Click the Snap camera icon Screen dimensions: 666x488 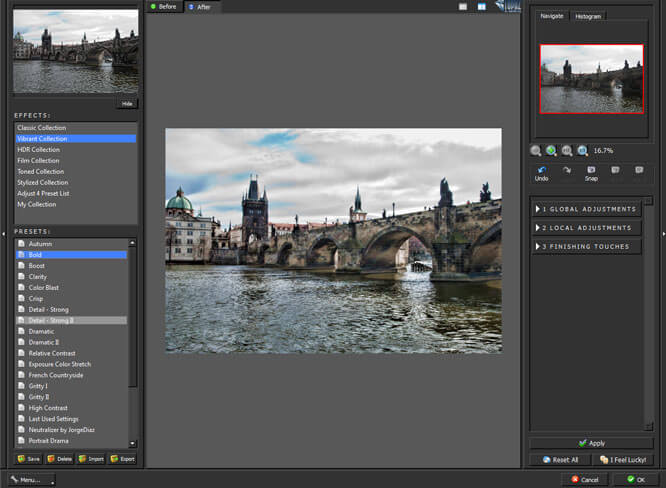(x=591, y=169)
